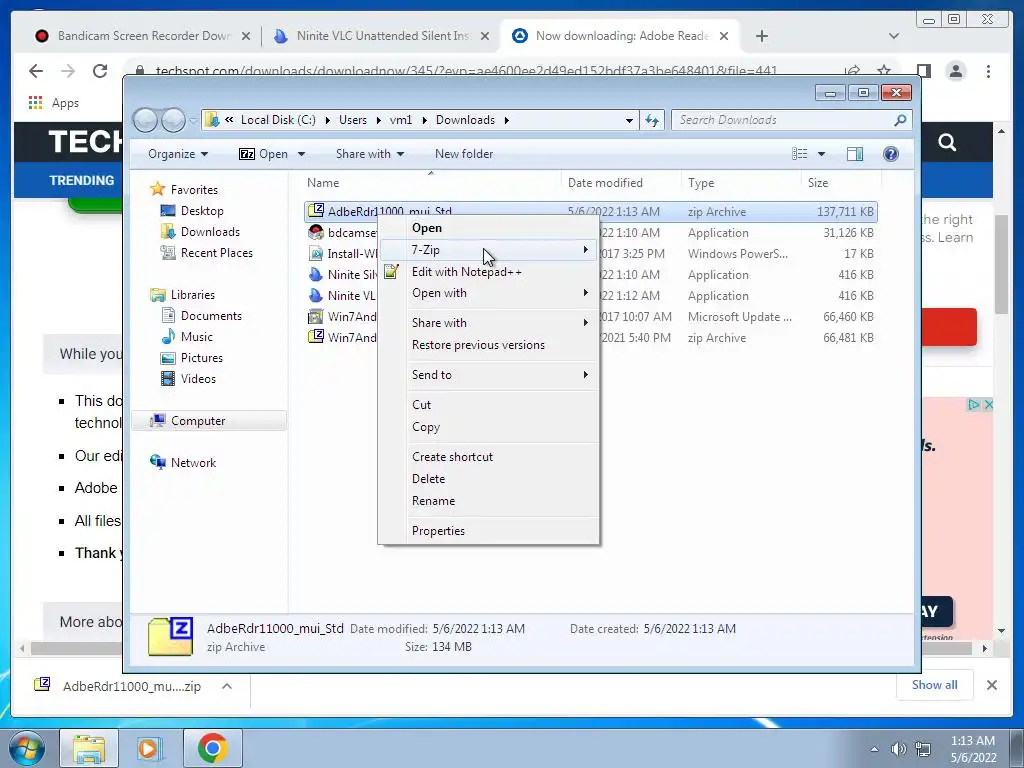
Task: Click the Users breadcrumb in address bar
Action: [x=353, y=120]
